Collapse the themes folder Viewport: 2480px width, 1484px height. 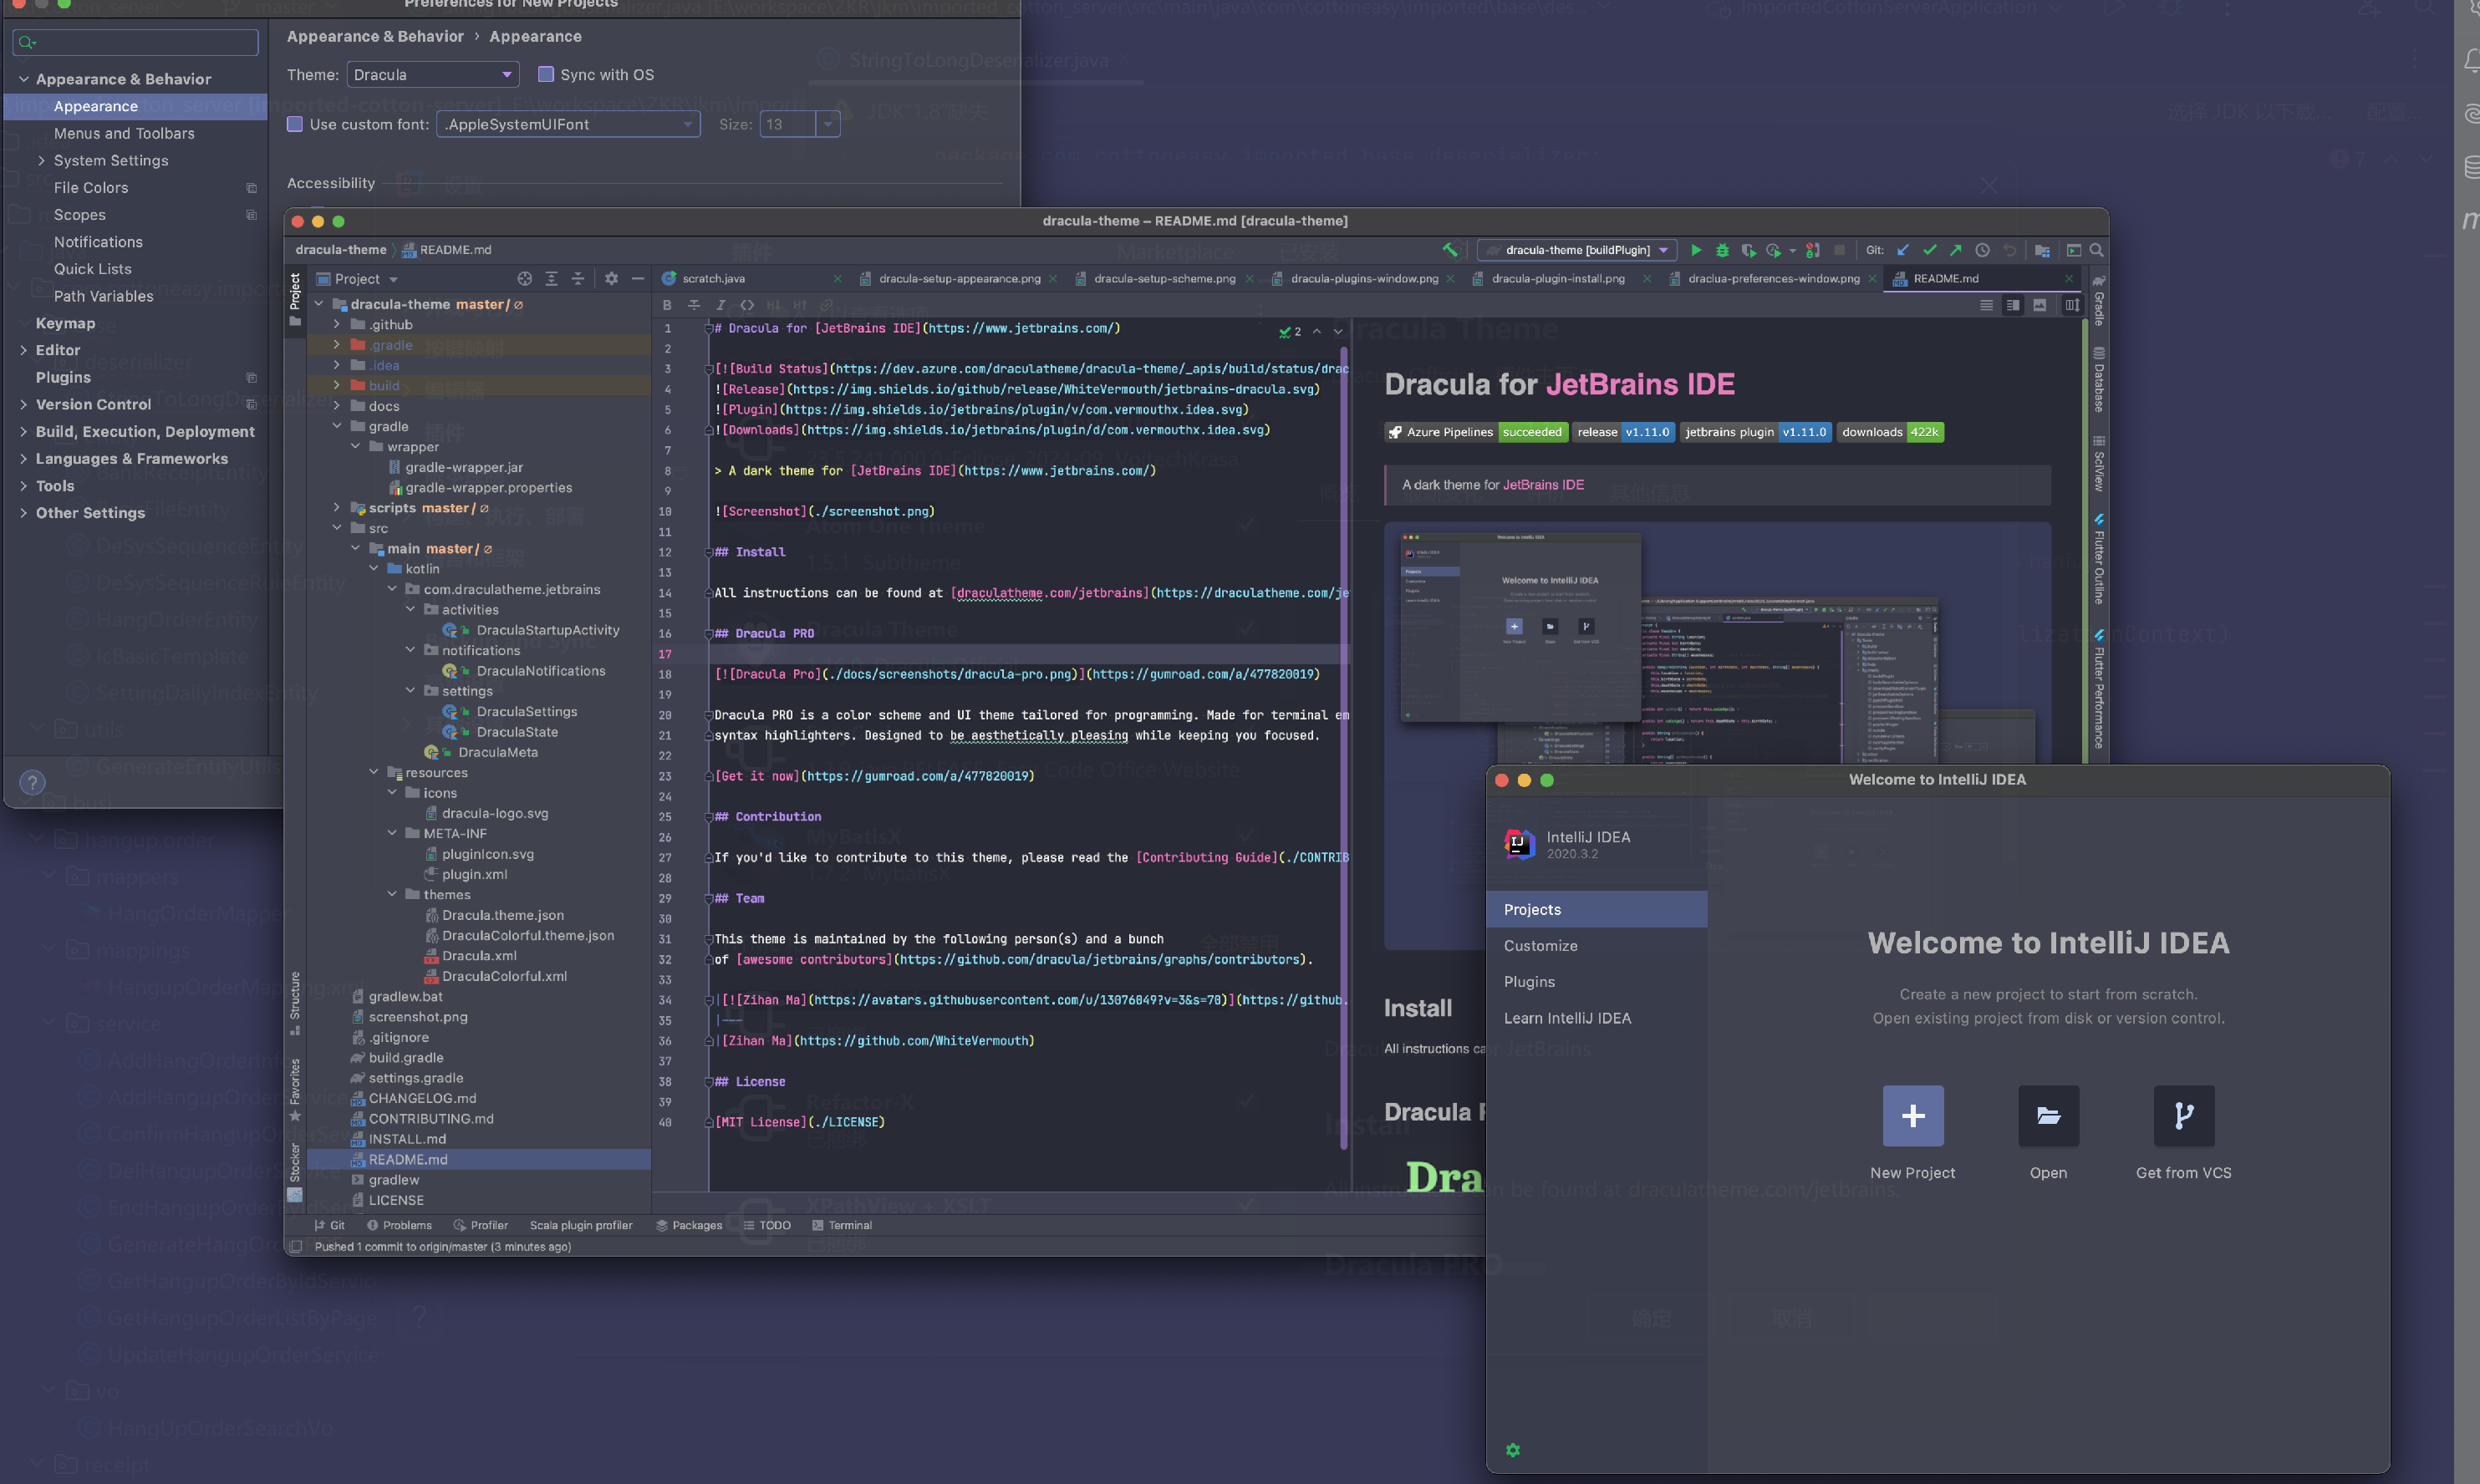(392, 894)
